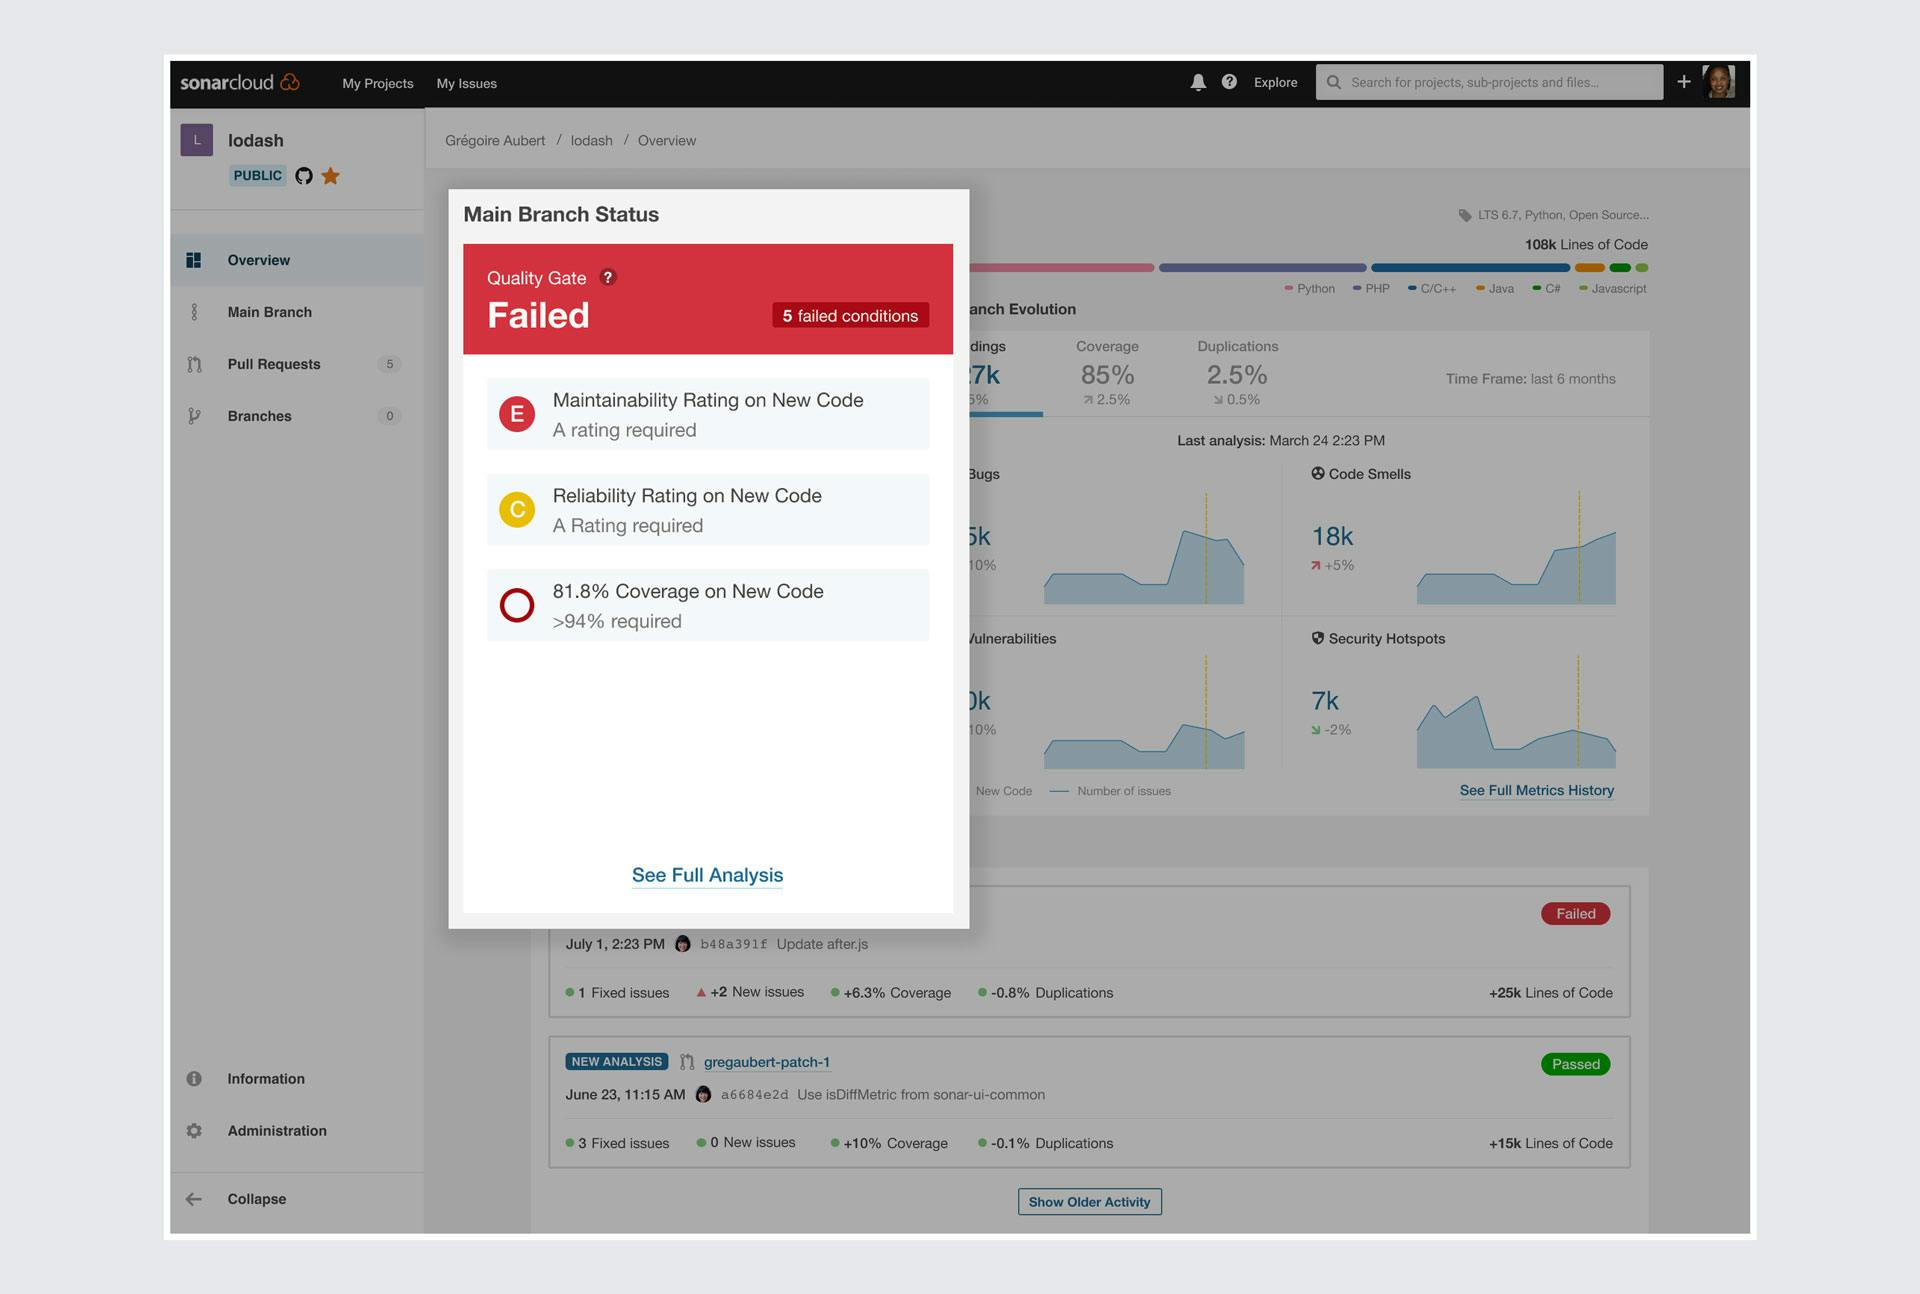Click the Main Branch icon in sidebar
The image size is (1920, 1294).
click(194, 312)
